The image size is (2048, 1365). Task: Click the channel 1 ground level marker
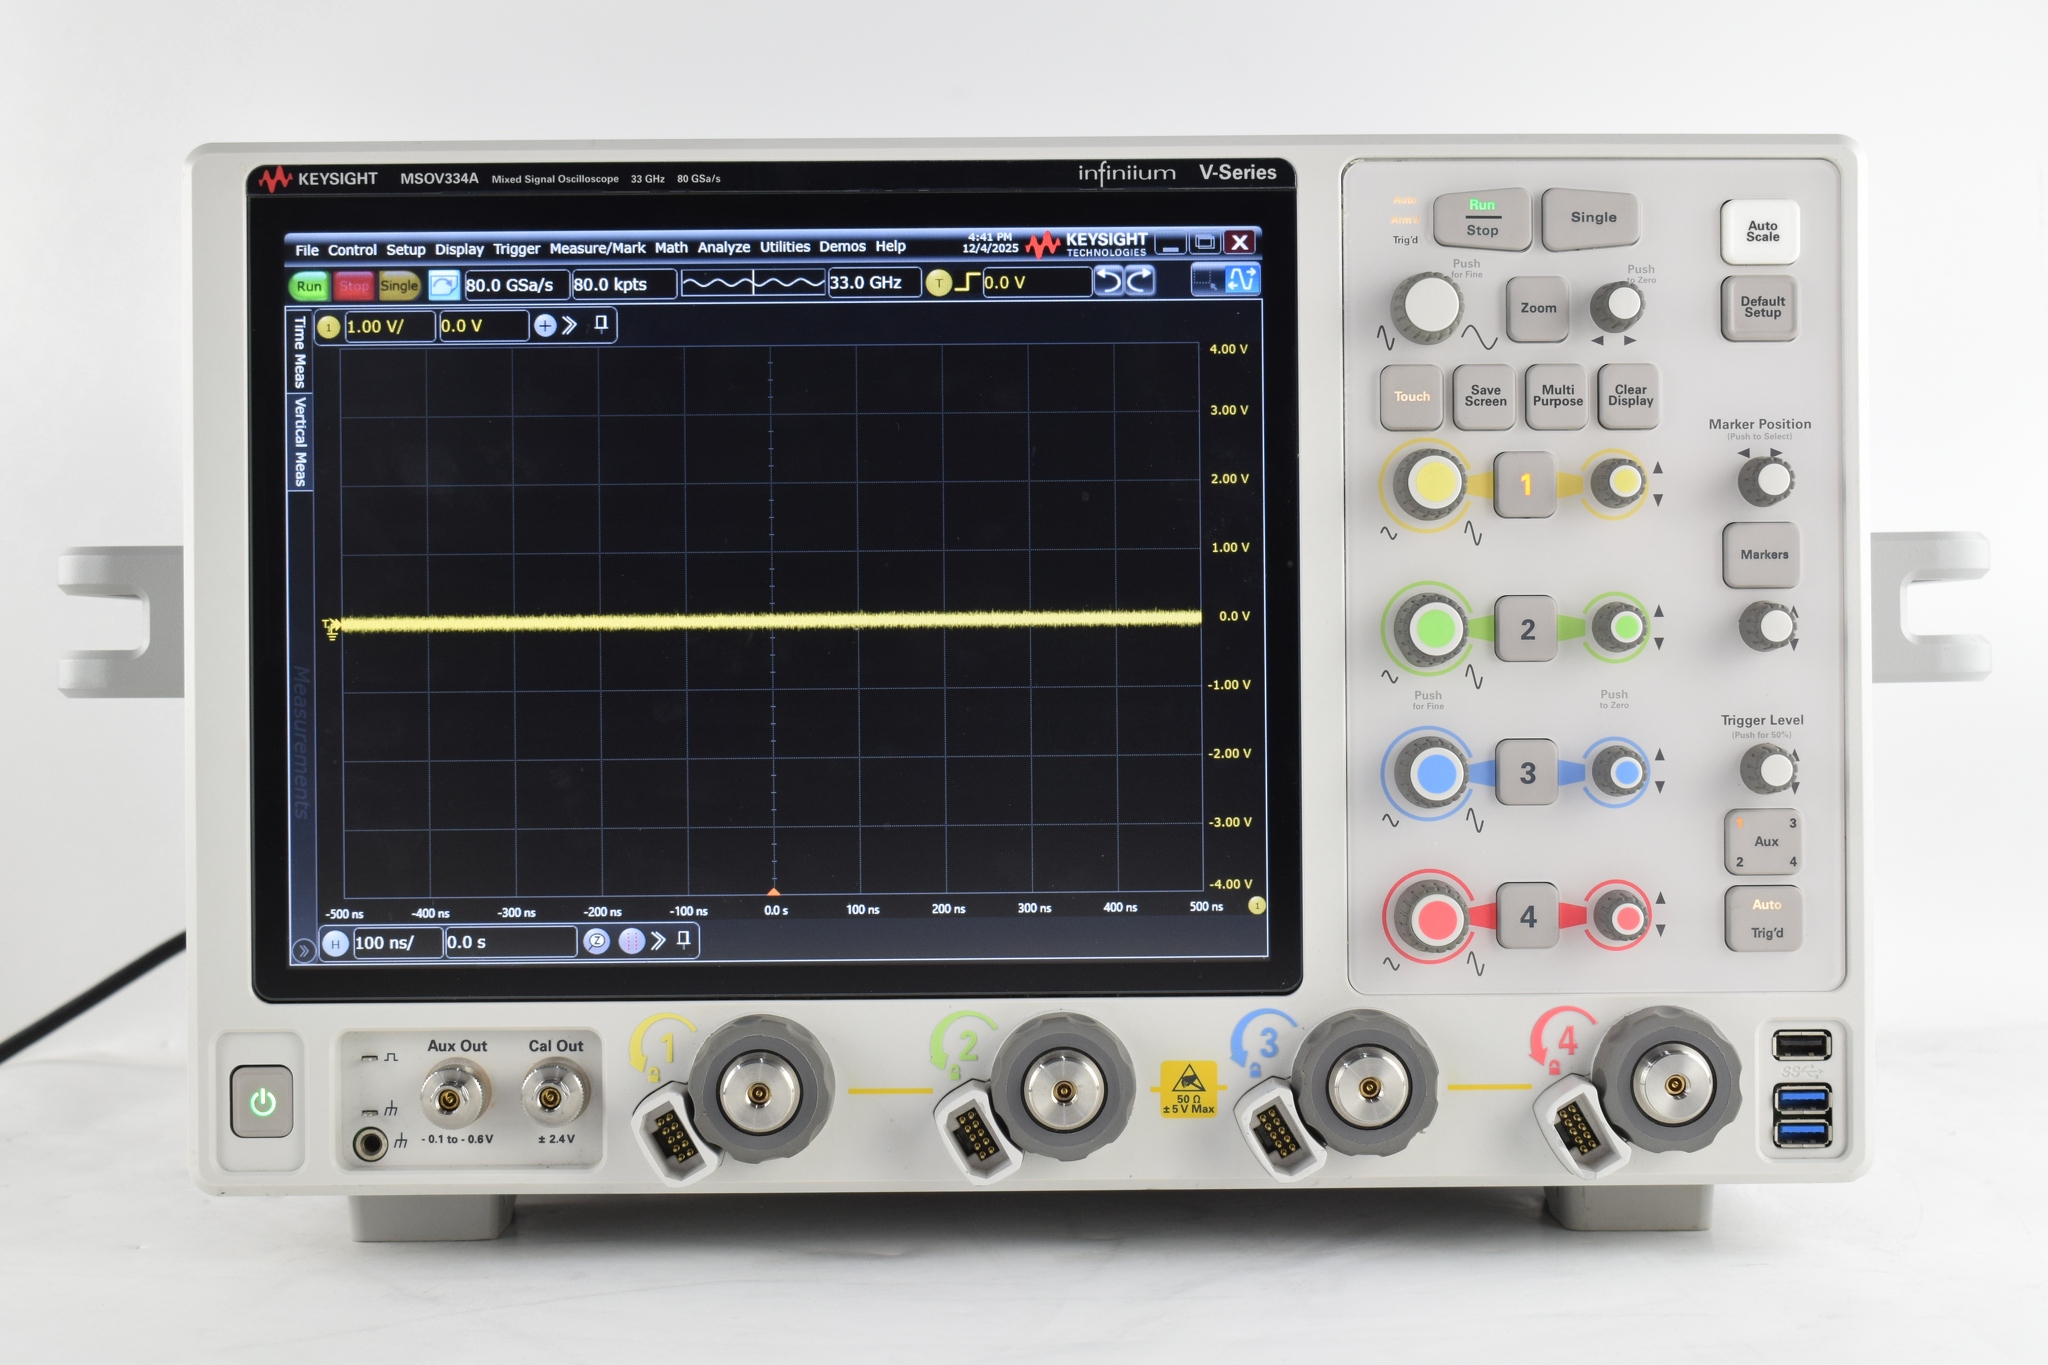(x=331, y=628)
